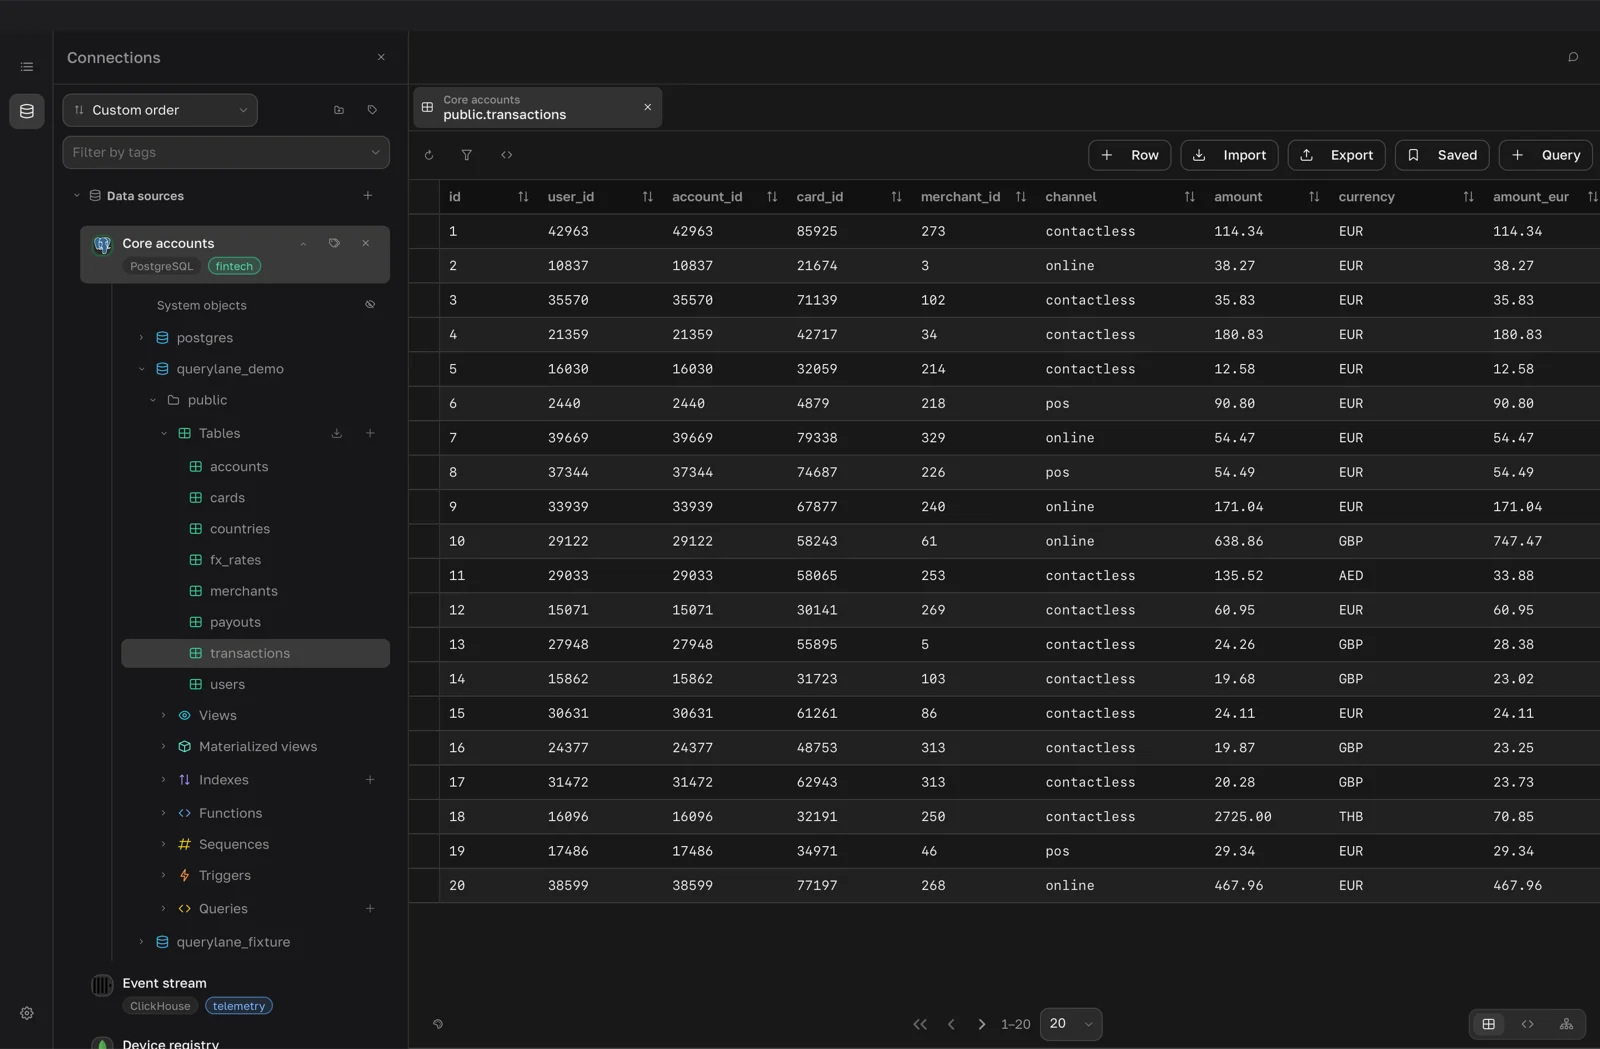Add a new index under Indexes
Screen dimensions: 1600x1049
point(370,780)
